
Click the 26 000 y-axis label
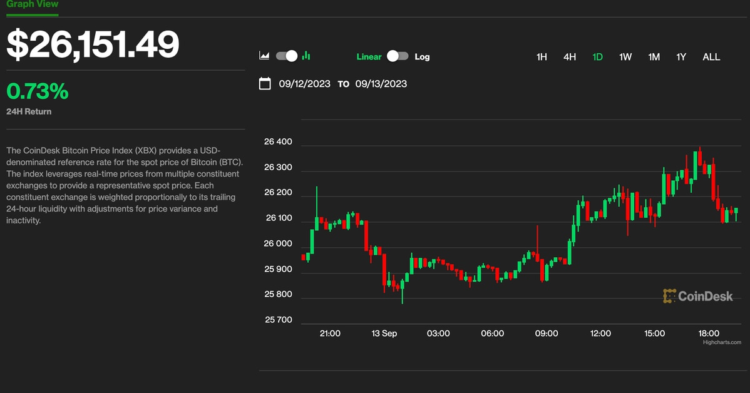(x=278, y=243)
